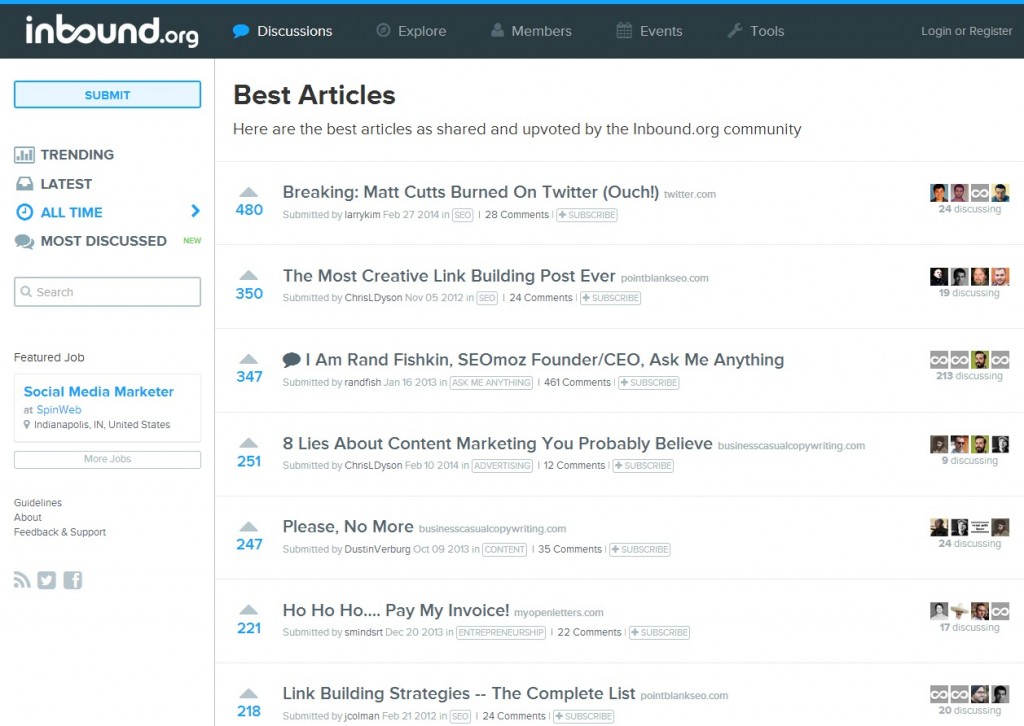Click the Most Discussed speech bubbles icon
Viewport: 1024px width, 726px height.
click(24, 242)
